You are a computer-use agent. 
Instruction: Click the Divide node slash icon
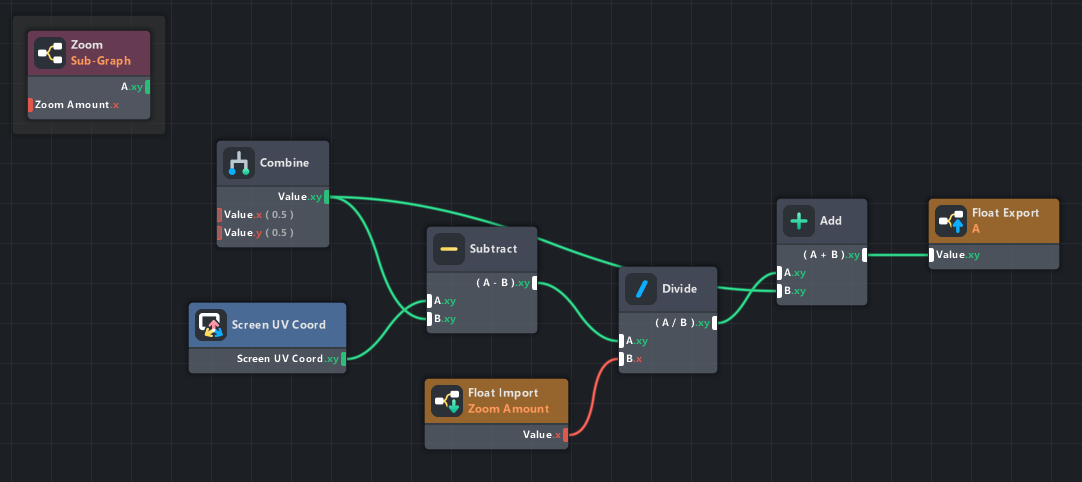(641, 289)
